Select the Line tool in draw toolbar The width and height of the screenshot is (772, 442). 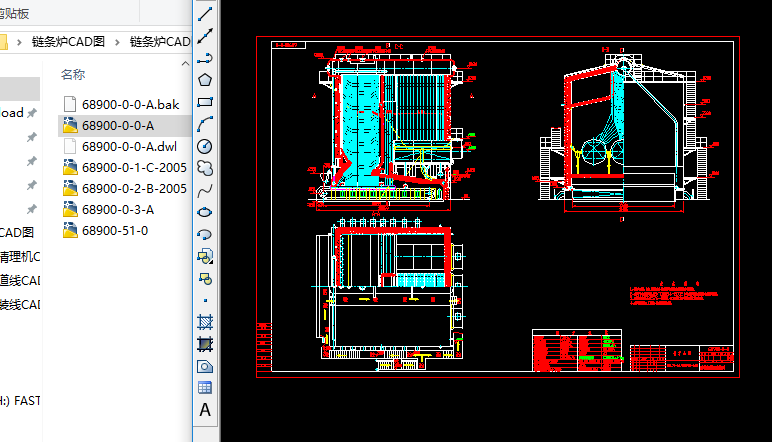(x=205, y=14)
